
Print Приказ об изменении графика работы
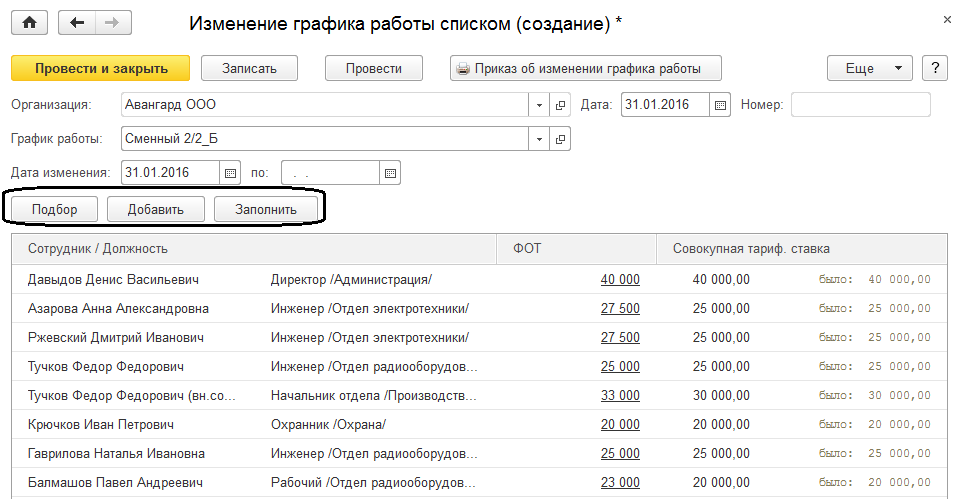pyautogui.click(x=585, y=68)
